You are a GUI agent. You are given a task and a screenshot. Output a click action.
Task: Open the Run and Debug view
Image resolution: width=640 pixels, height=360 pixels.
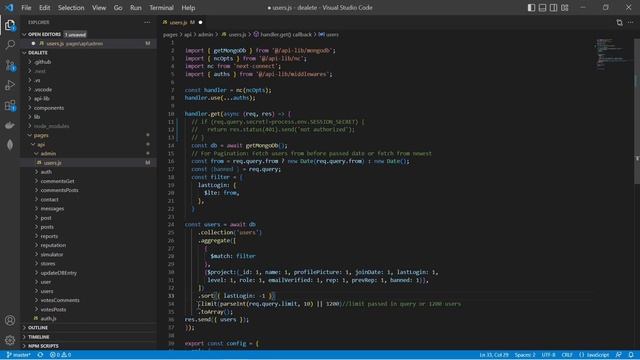(10, 85)
